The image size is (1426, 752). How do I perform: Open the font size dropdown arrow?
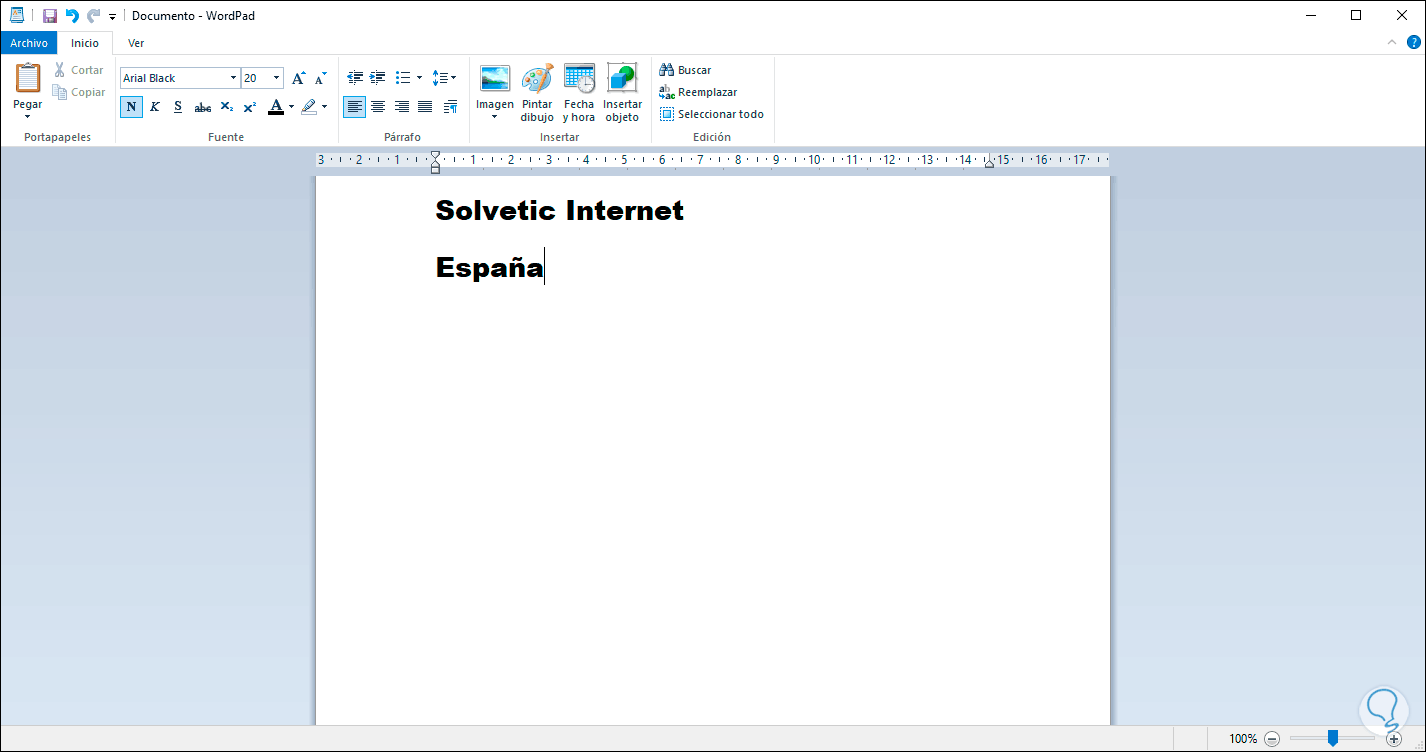tap(277, 78)
